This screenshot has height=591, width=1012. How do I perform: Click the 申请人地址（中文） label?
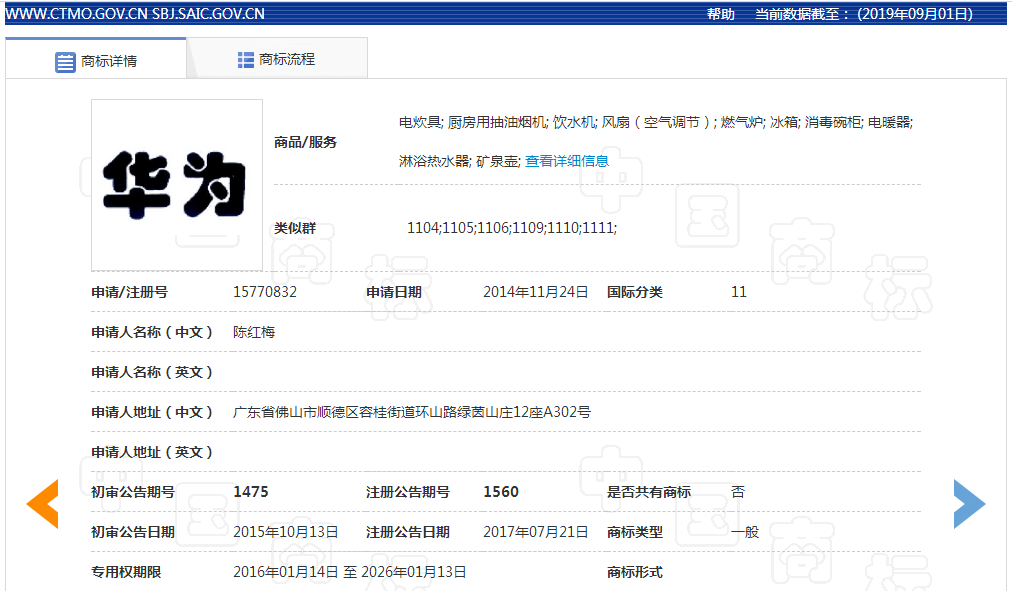pyautogui.click(x=152, y=412)
